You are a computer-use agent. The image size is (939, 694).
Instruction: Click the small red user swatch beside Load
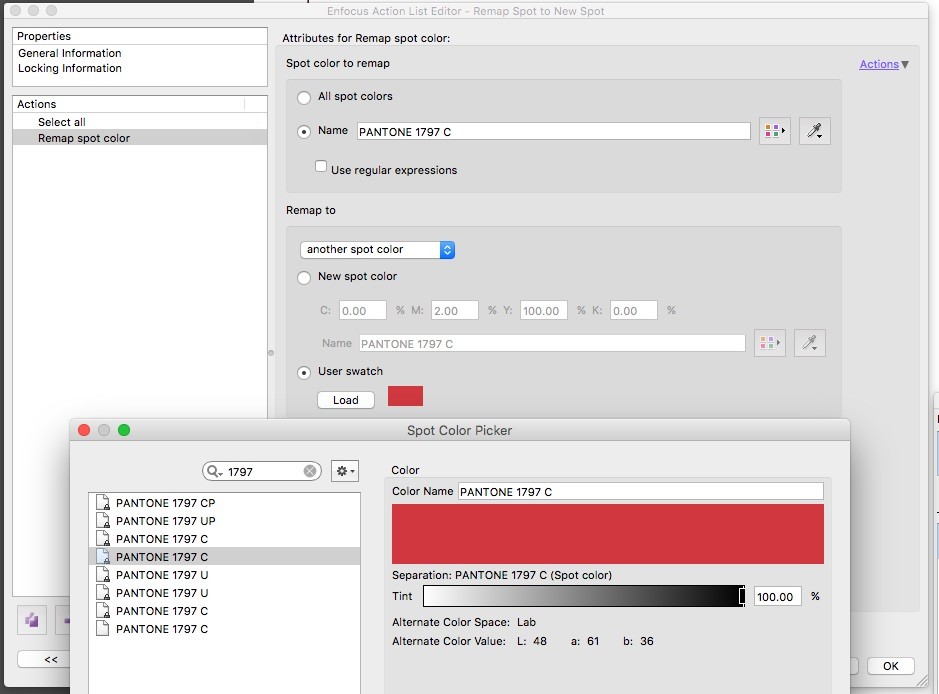(x=405, y=396)
